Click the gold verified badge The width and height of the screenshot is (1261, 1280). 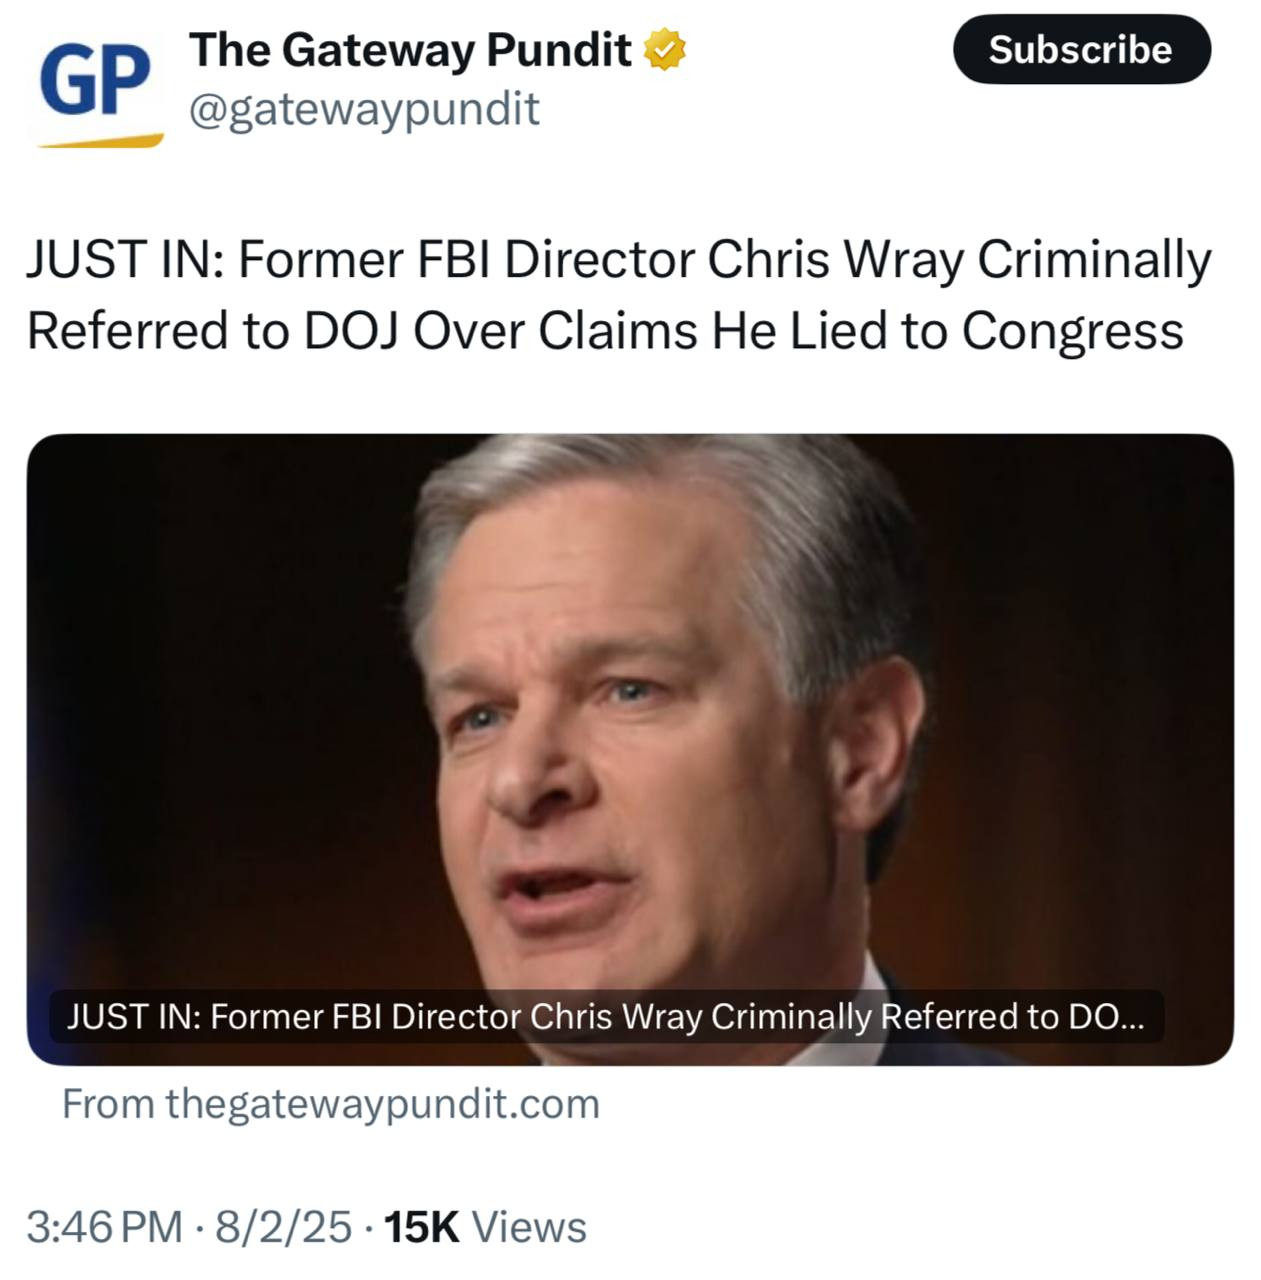pyautogui.click(x=664, y=51)
